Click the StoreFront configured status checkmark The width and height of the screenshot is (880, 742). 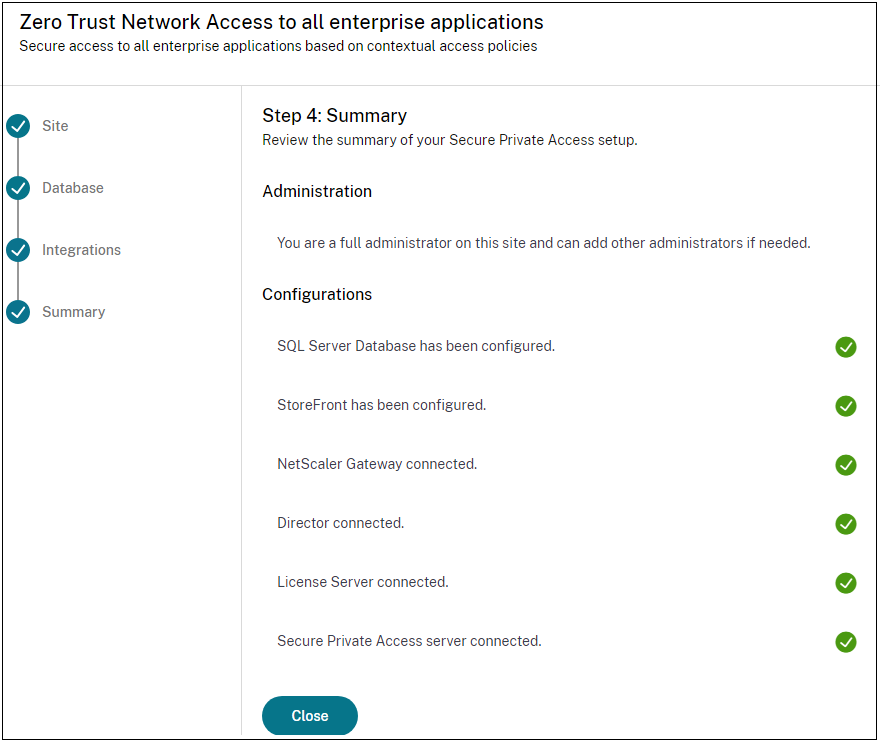click(x=846, y=406)
